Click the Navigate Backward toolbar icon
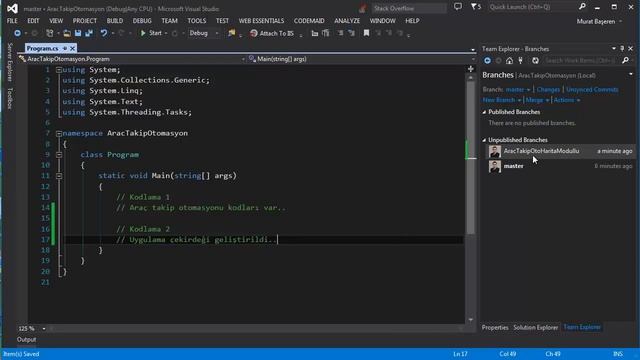640x360 pixels. [x=17, y=33]
